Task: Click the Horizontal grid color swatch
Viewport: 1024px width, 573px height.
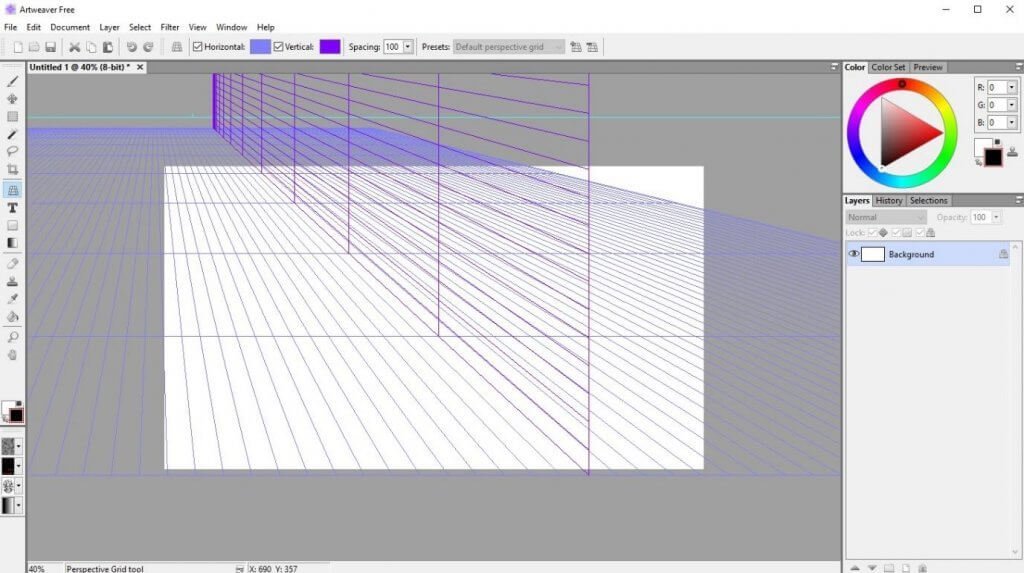Action: point(260,47)
